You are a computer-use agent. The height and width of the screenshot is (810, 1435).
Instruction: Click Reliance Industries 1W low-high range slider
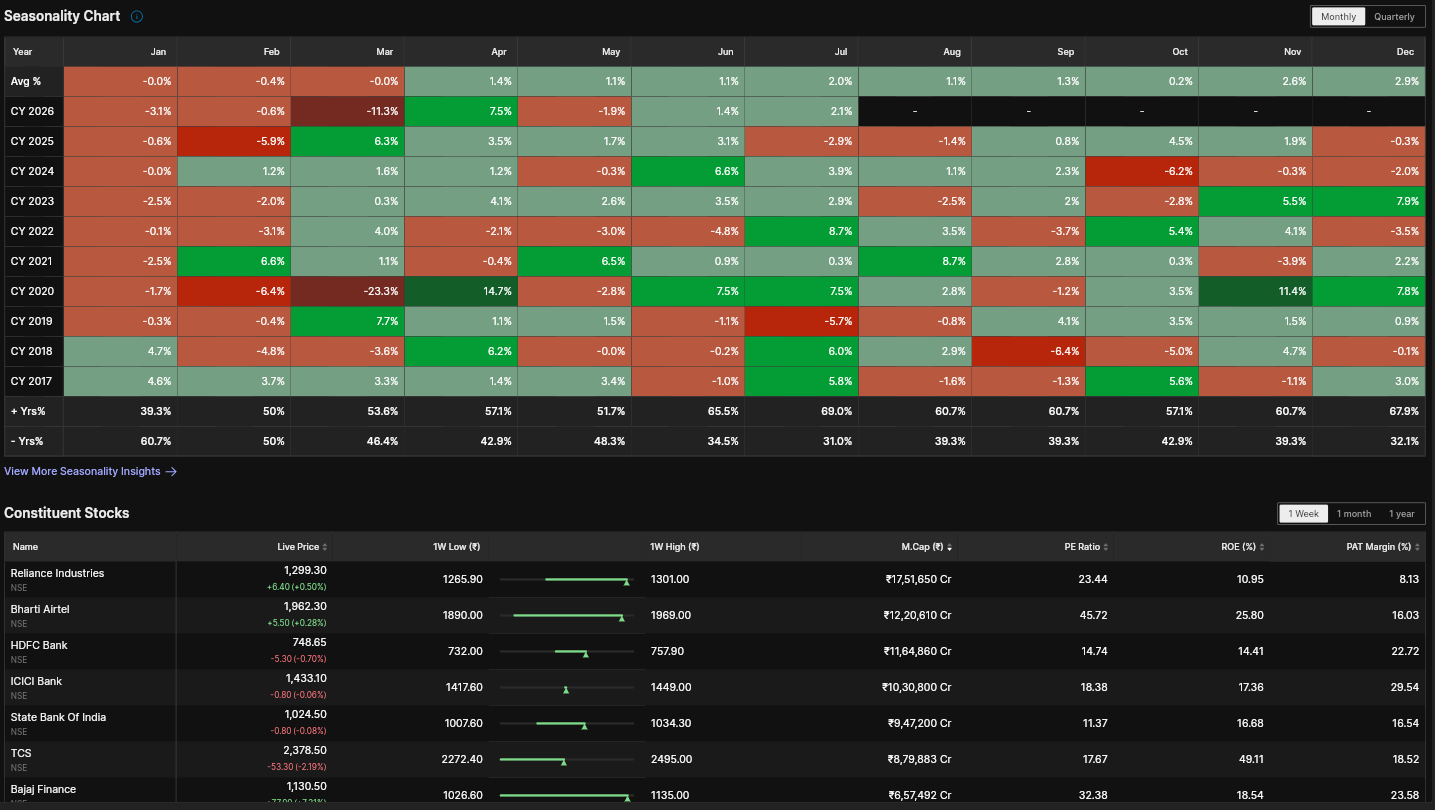pos(566,579)
